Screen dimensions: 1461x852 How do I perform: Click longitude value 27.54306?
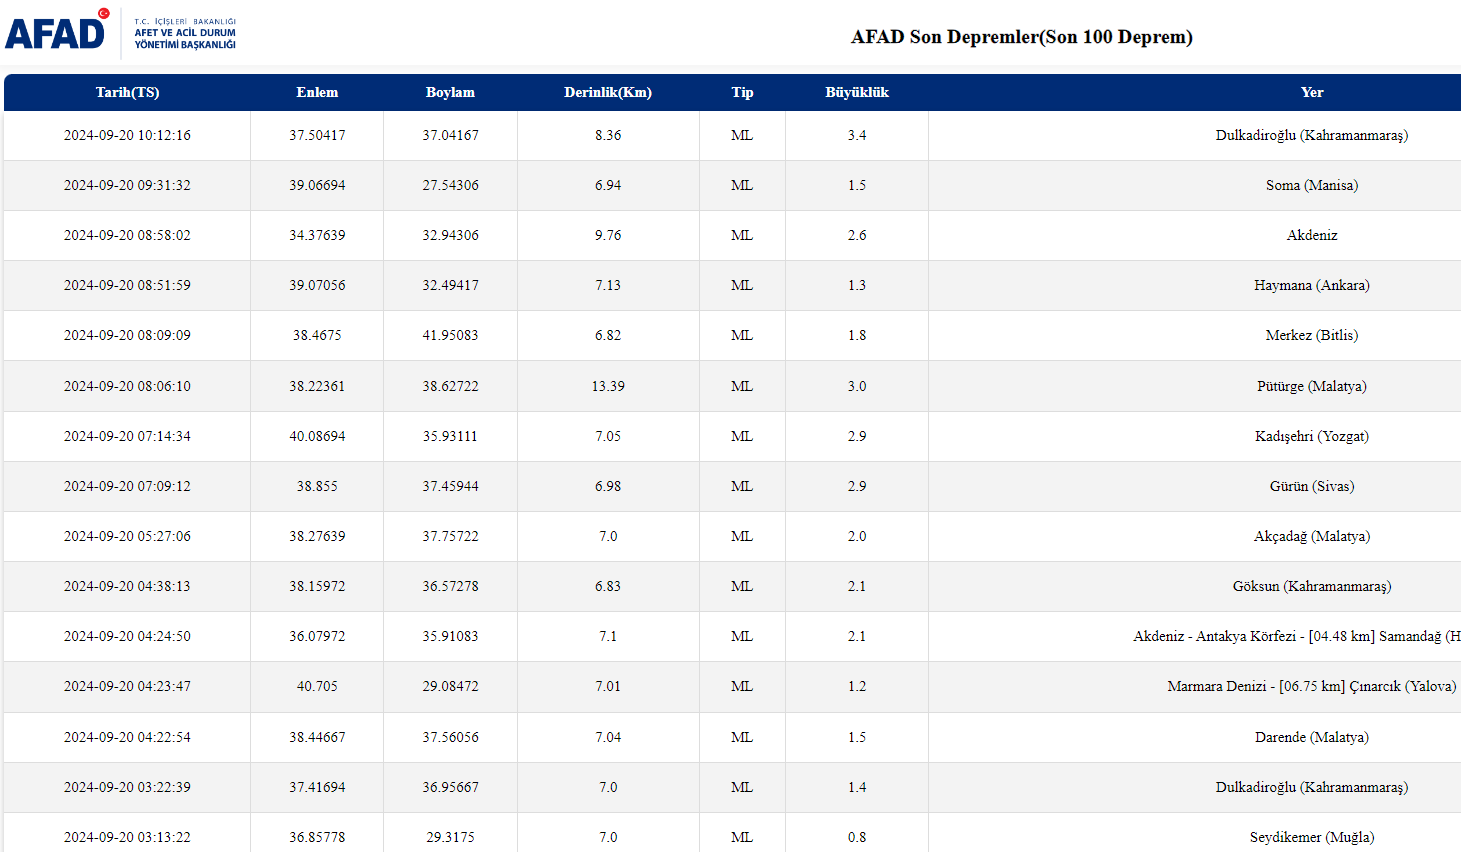click(x=450, y=185)
